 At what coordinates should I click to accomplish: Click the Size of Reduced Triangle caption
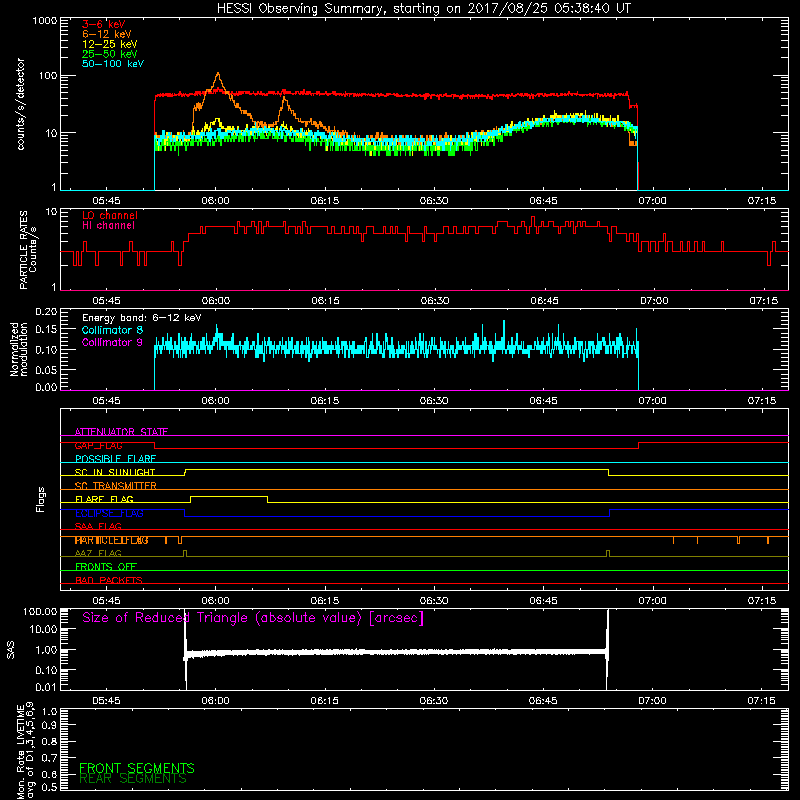tap(253, 618)
